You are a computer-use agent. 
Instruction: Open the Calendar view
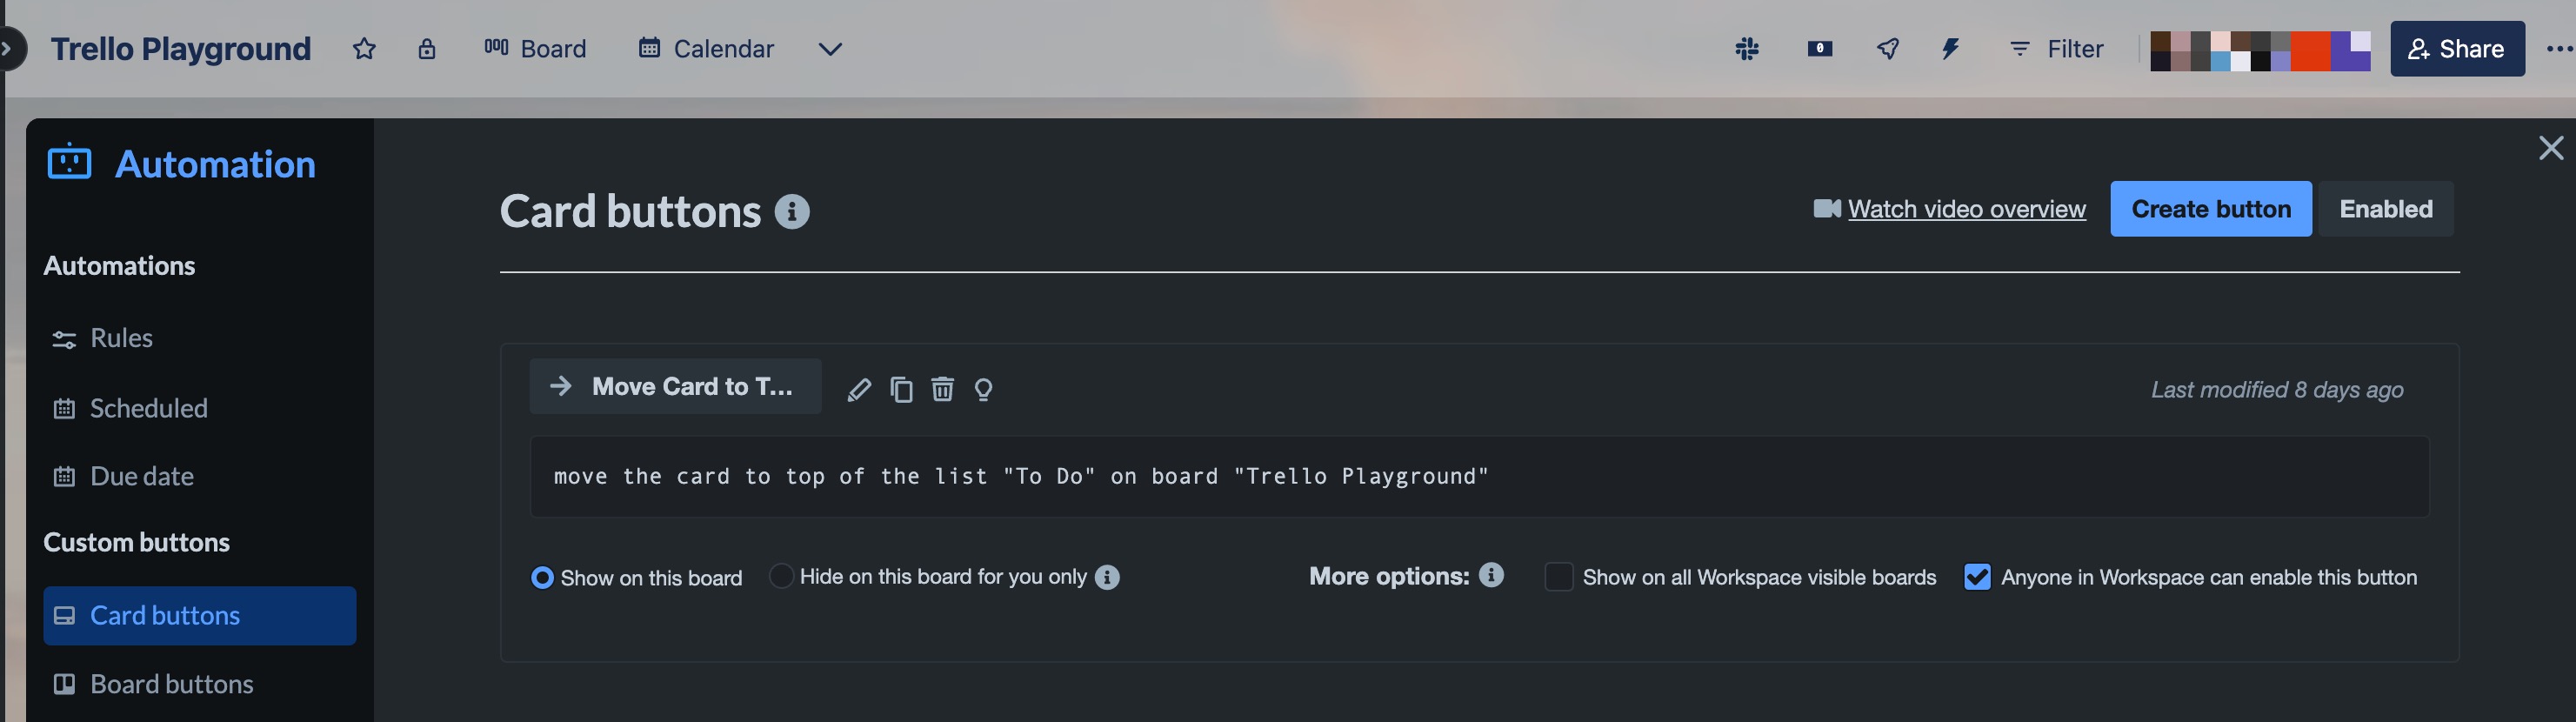[705, 48]
